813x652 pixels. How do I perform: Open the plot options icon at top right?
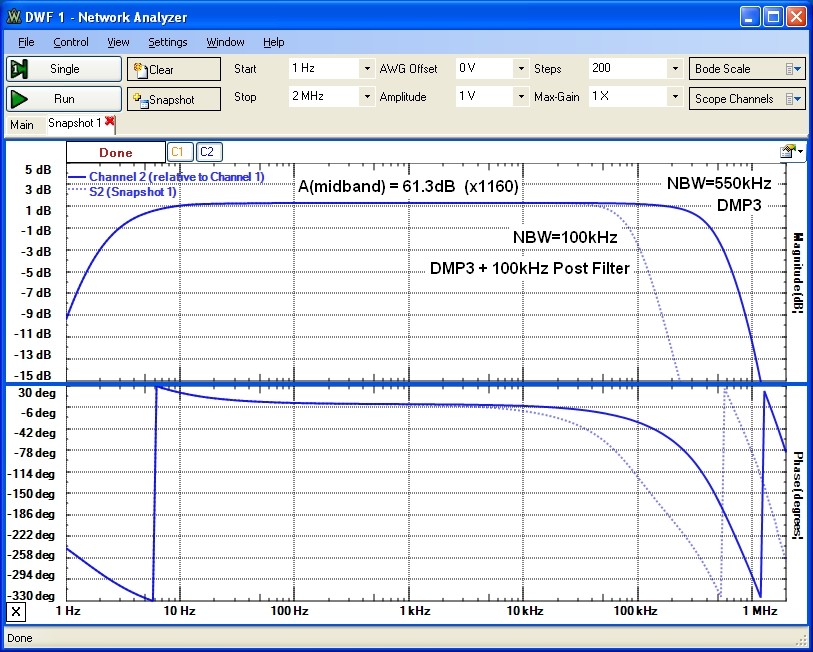pos(789,151)
